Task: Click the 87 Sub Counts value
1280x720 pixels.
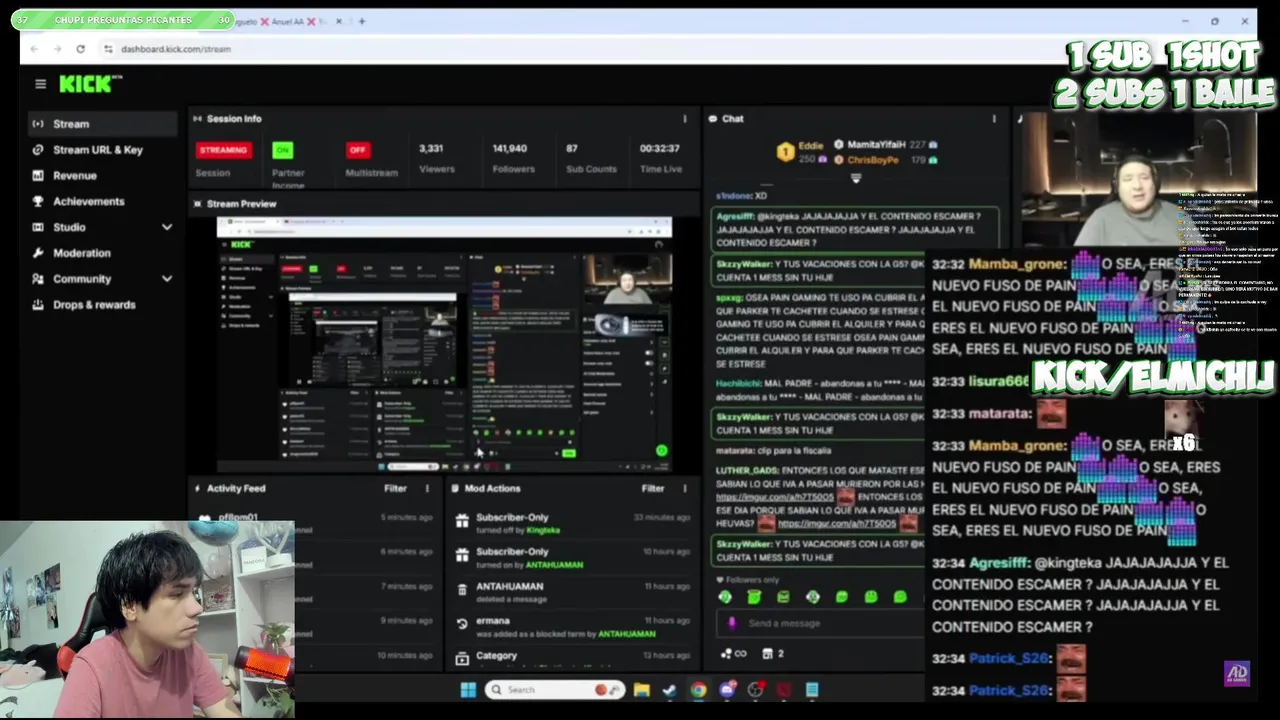Action: coord(572,149)
